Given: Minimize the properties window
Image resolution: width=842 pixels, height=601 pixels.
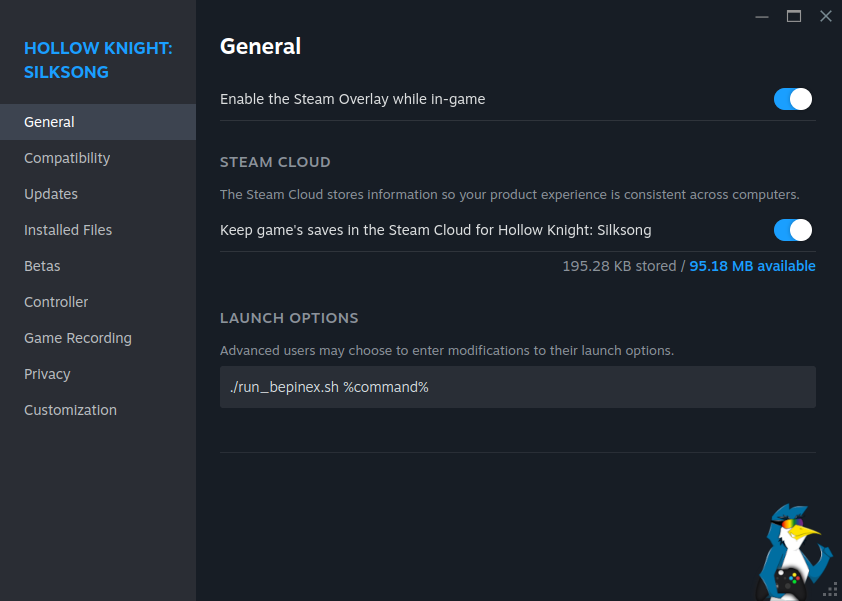Looking at the screenshot, I should (762, 16).
